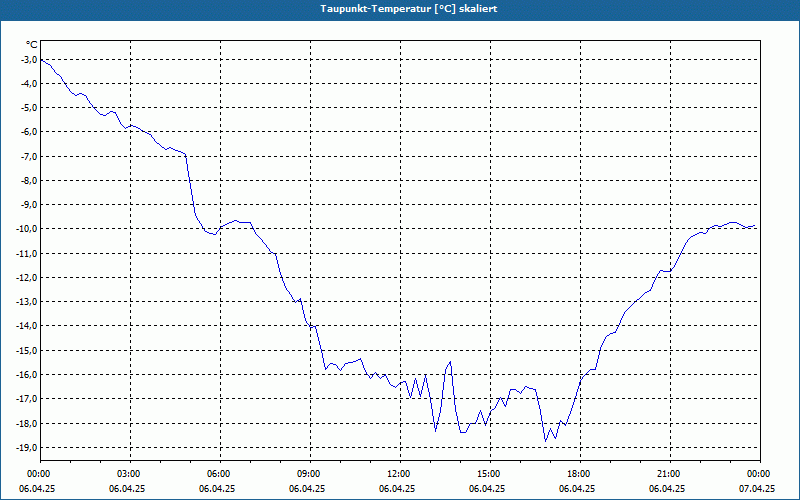Image resolution: width=800 pixels, height=500 pixels.
Task: Click the 06.04.25 date under 18:00
Action: coord(577,489)
